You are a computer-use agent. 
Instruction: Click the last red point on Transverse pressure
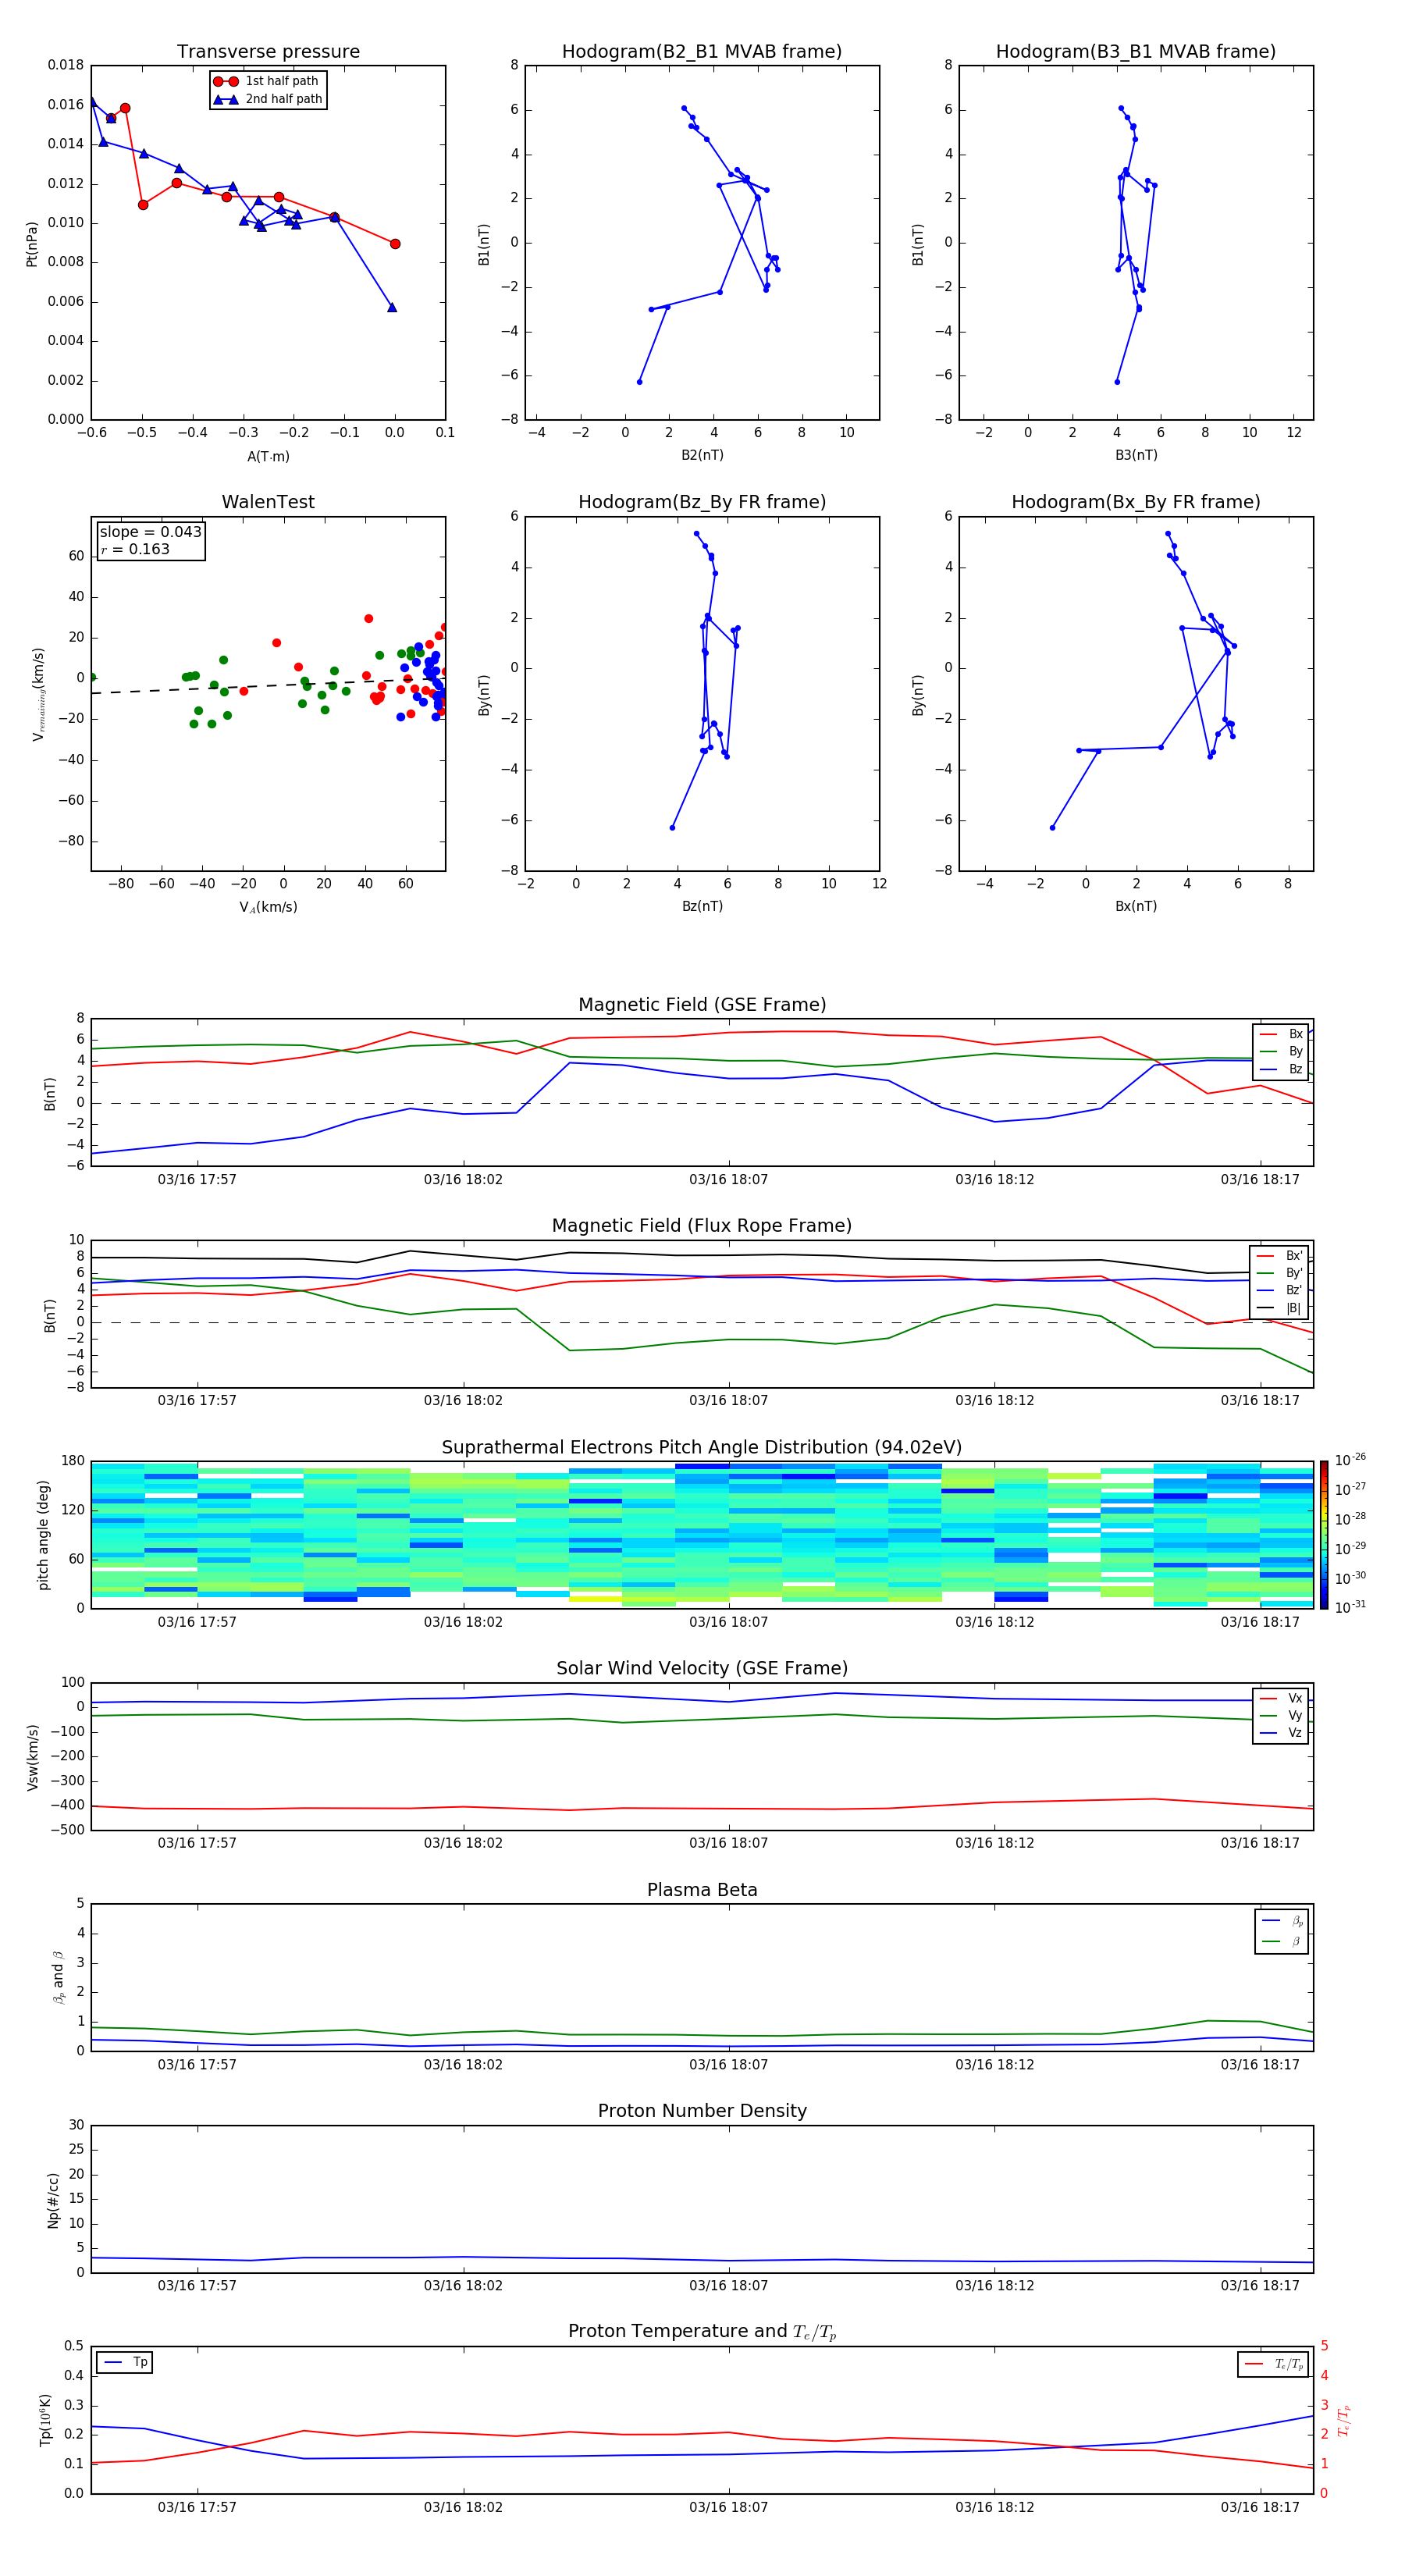tap(395, 244)
